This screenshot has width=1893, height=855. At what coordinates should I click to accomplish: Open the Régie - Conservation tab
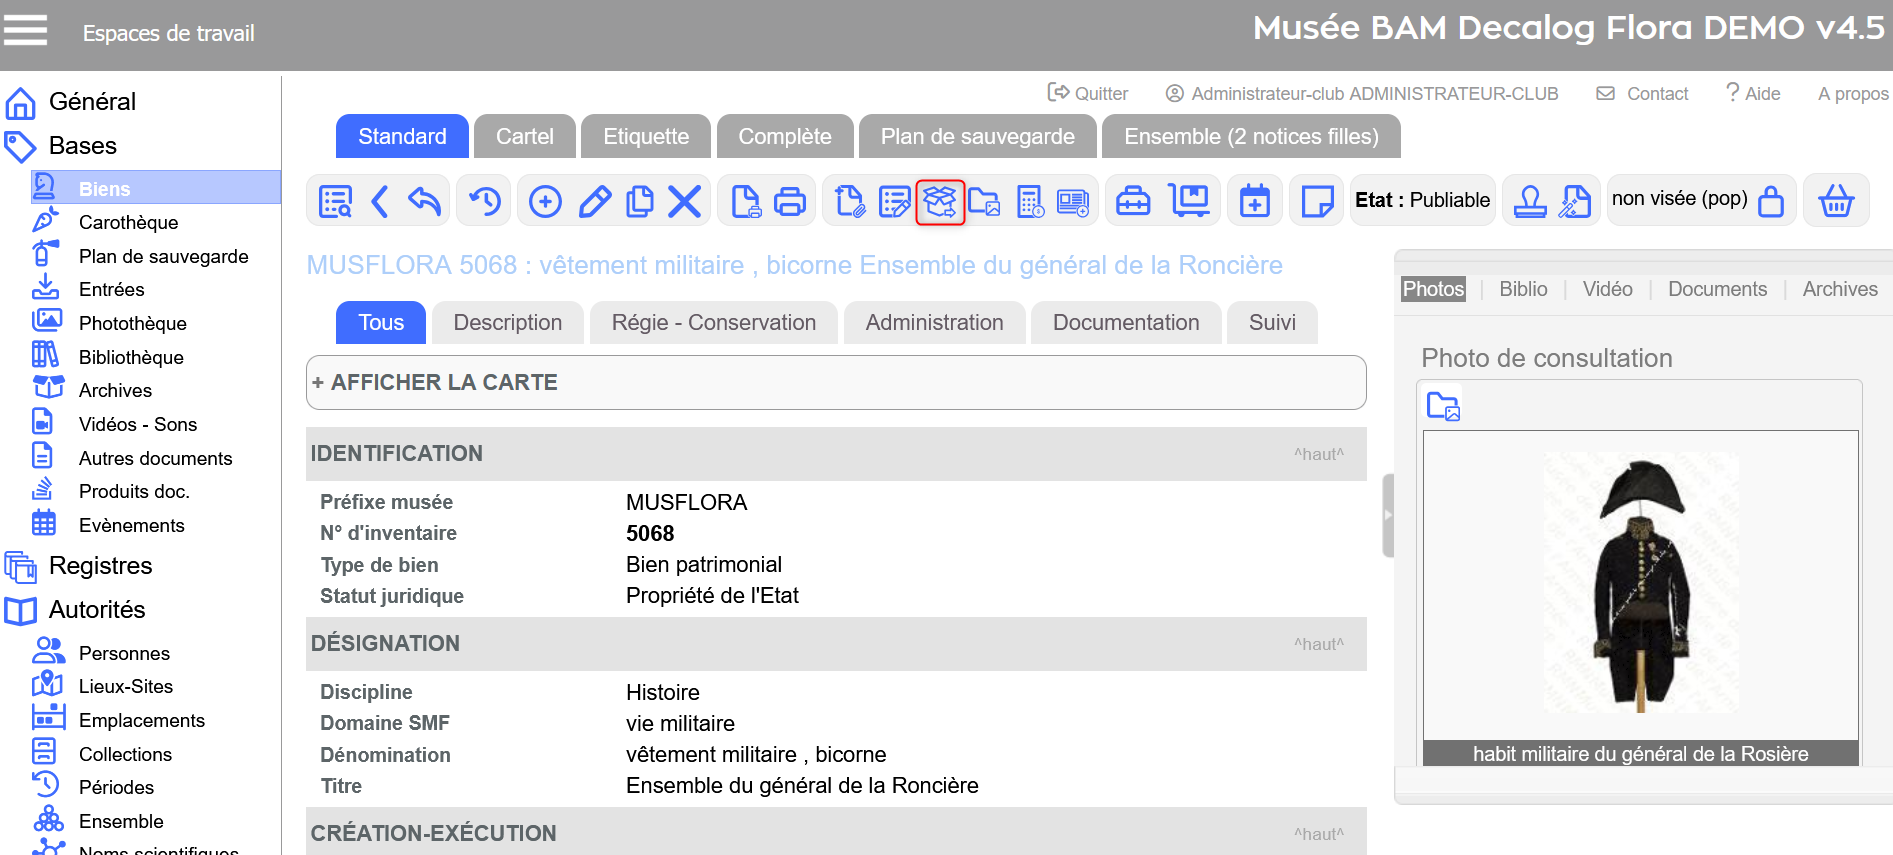(x=713, y=323)
